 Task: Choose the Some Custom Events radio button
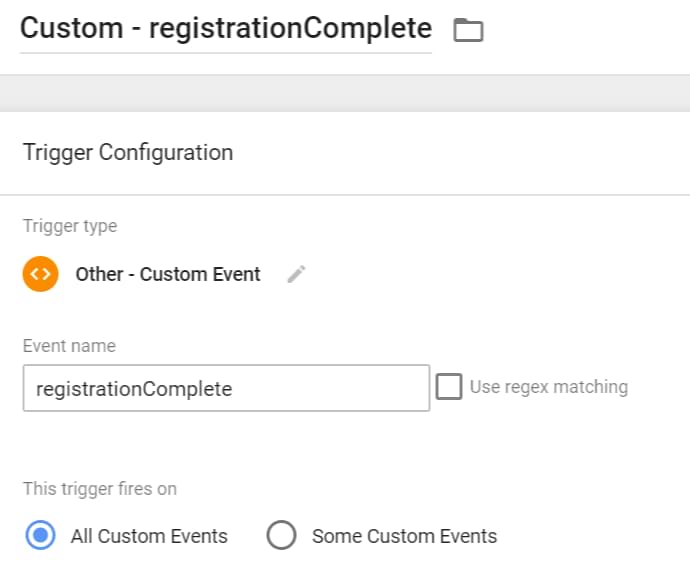coord(282,536)
